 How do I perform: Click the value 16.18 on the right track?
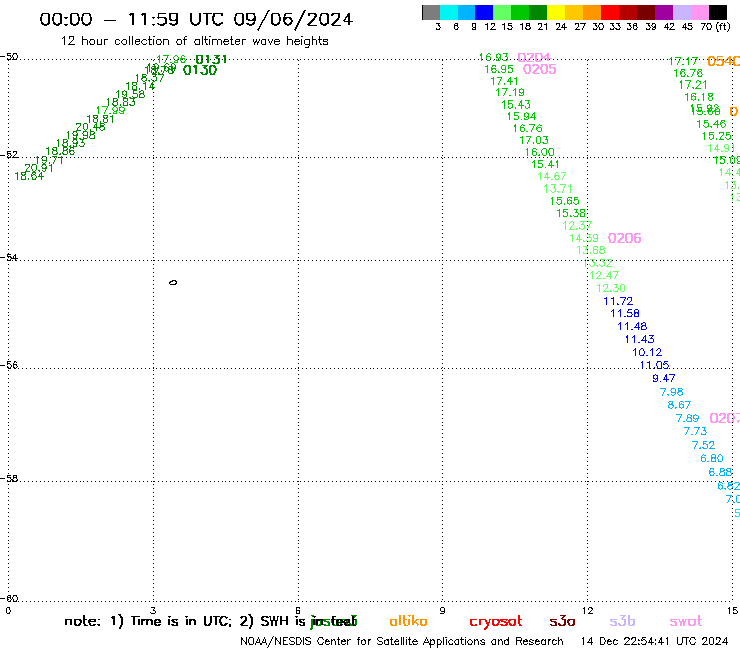[x=699, y=97]
